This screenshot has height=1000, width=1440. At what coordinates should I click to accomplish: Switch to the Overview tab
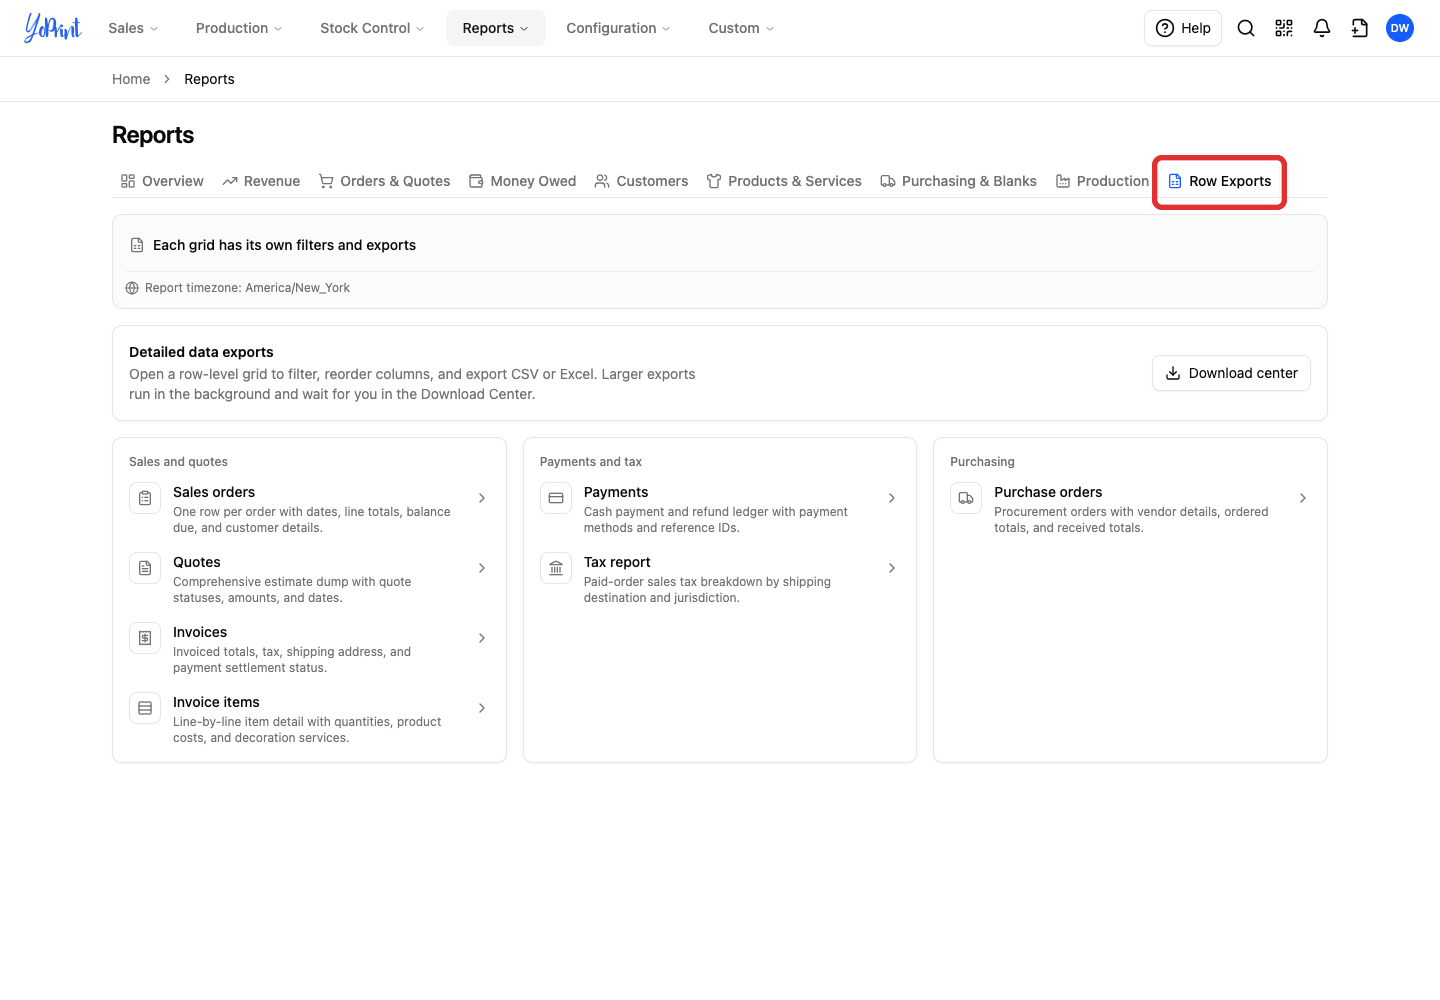tap(162, 181)
